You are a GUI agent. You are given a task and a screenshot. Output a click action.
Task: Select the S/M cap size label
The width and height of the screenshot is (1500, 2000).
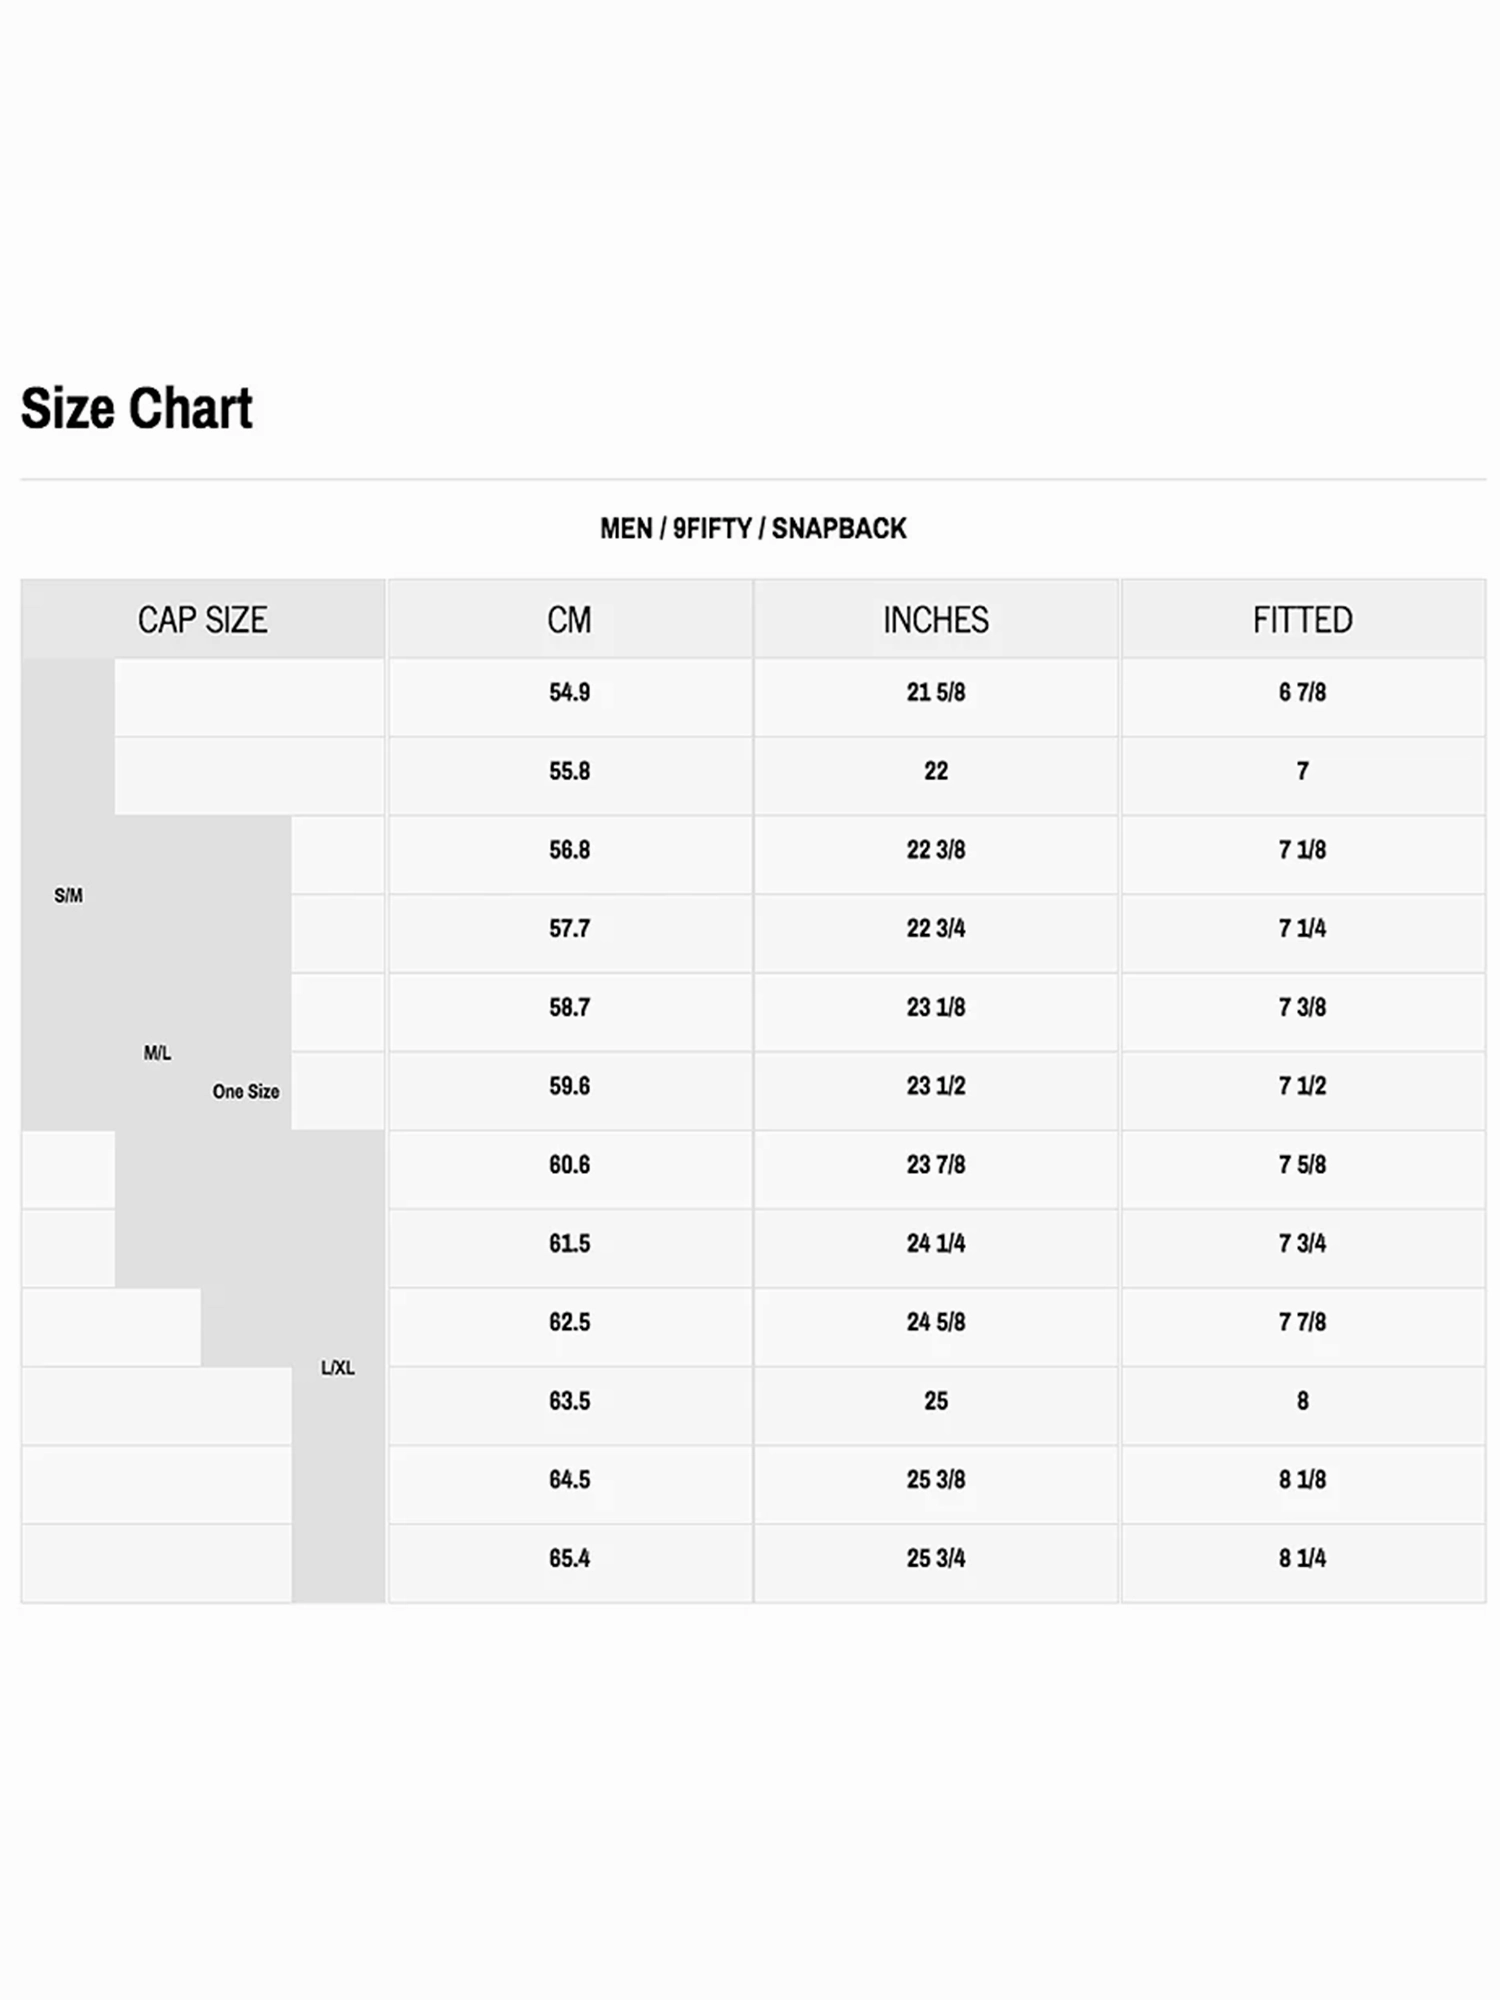coord(69,895)
